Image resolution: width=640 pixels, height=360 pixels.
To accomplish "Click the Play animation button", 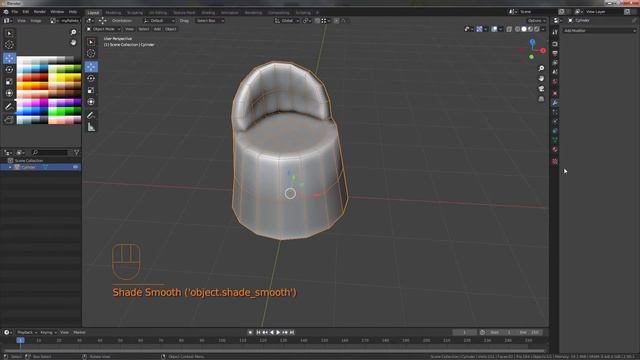I will tap(278, 332).
